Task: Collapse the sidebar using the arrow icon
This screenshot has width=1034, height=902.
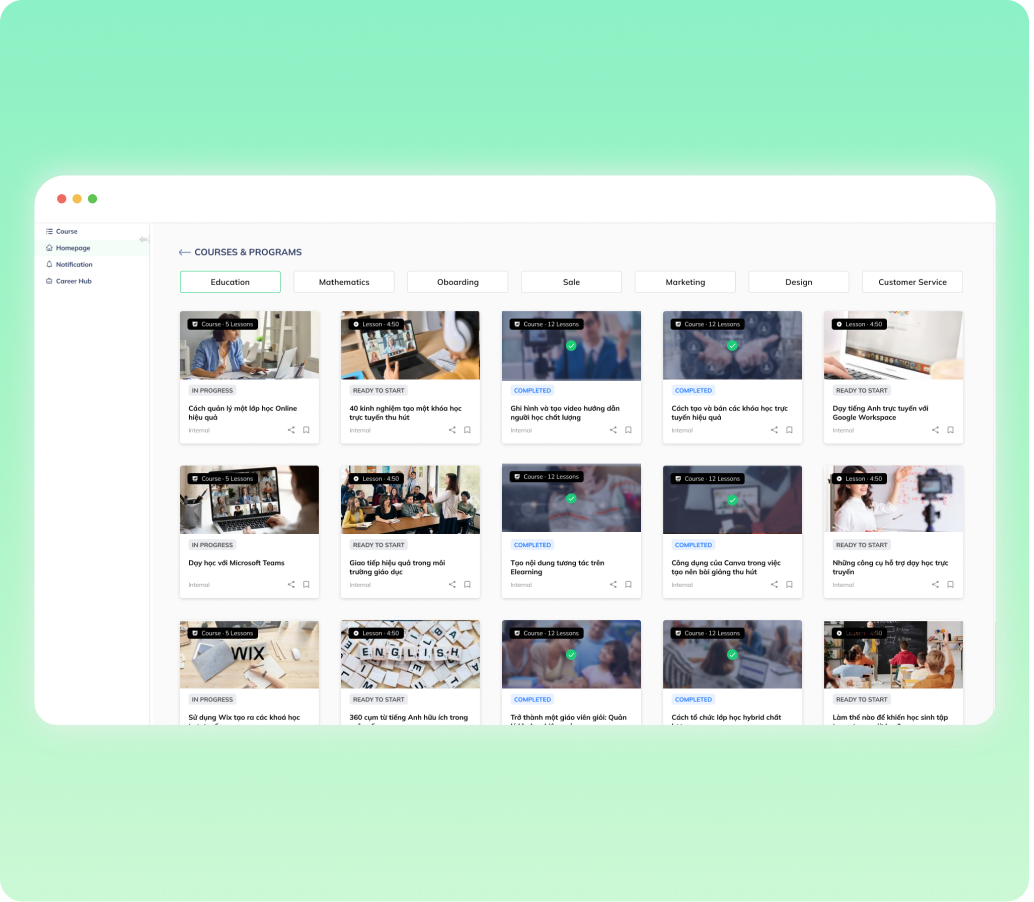Action: click(143, 240)
